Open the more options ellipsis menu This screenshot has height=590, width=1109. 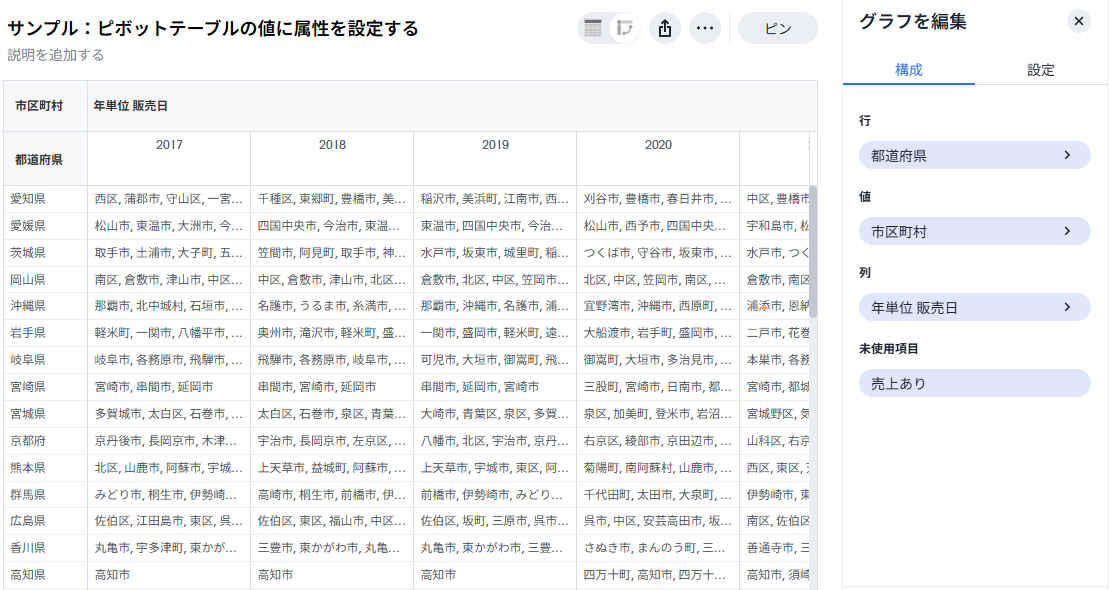point(705,28)
